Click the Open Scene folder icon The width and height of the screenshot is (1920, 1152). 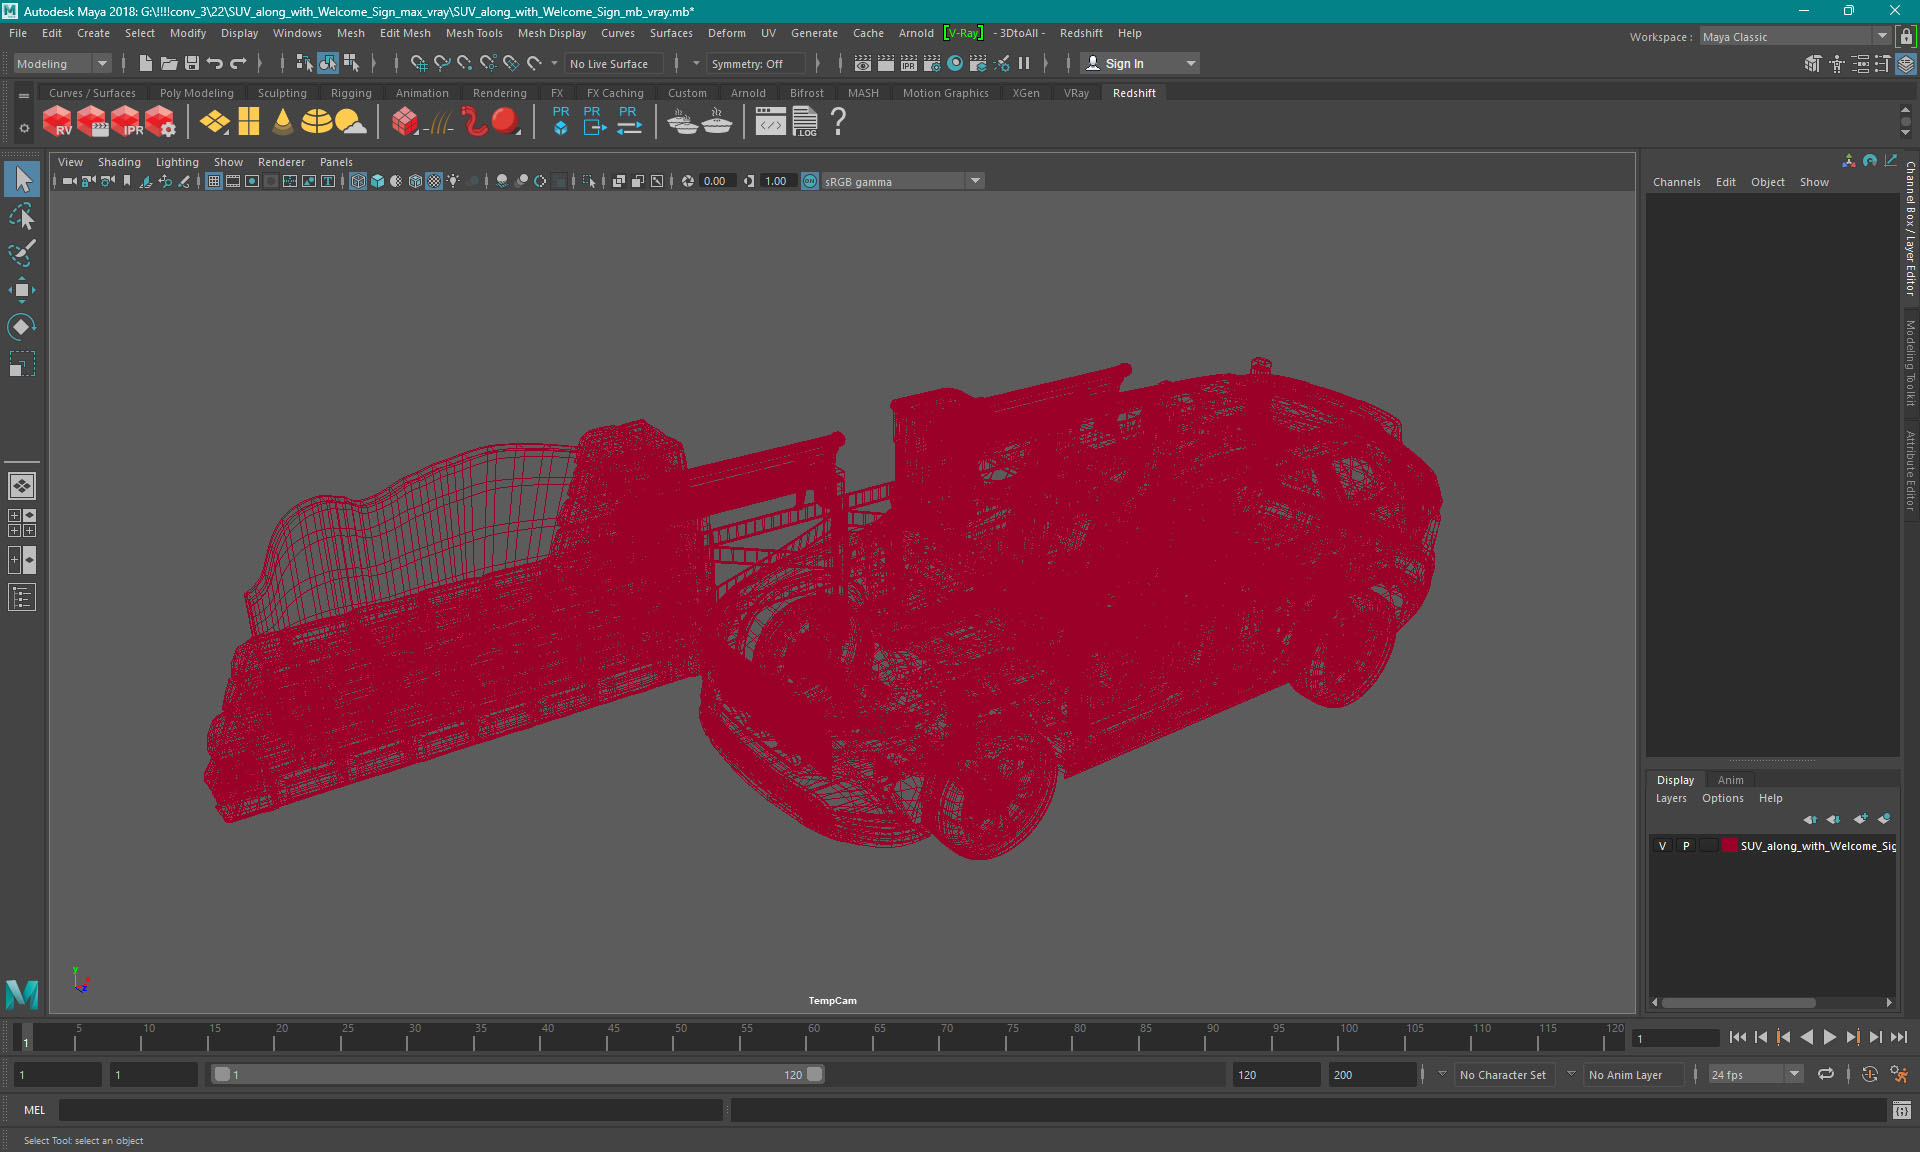pyautogui.click(x=169, y=63)
